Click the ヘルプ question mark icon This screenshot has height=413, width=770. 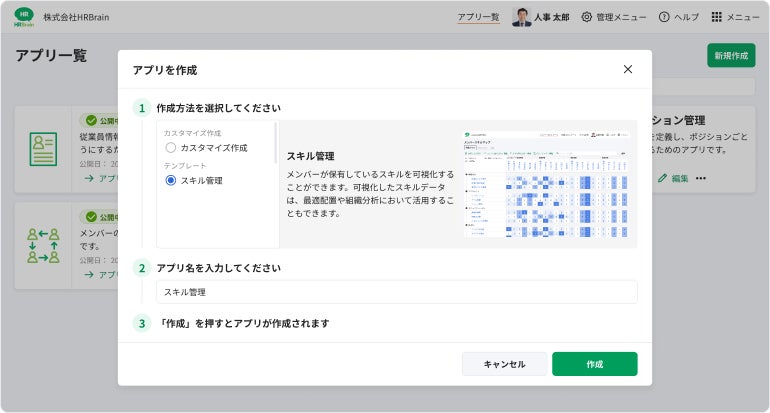point(664,17)
